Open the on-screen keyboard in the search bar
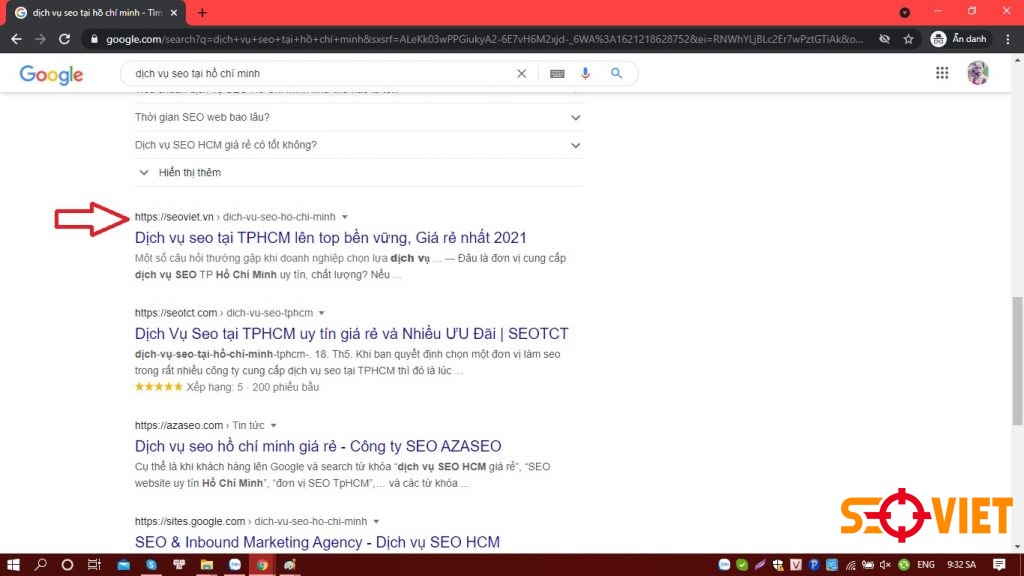The image size is (1024, 576). (x=556, y=73)
